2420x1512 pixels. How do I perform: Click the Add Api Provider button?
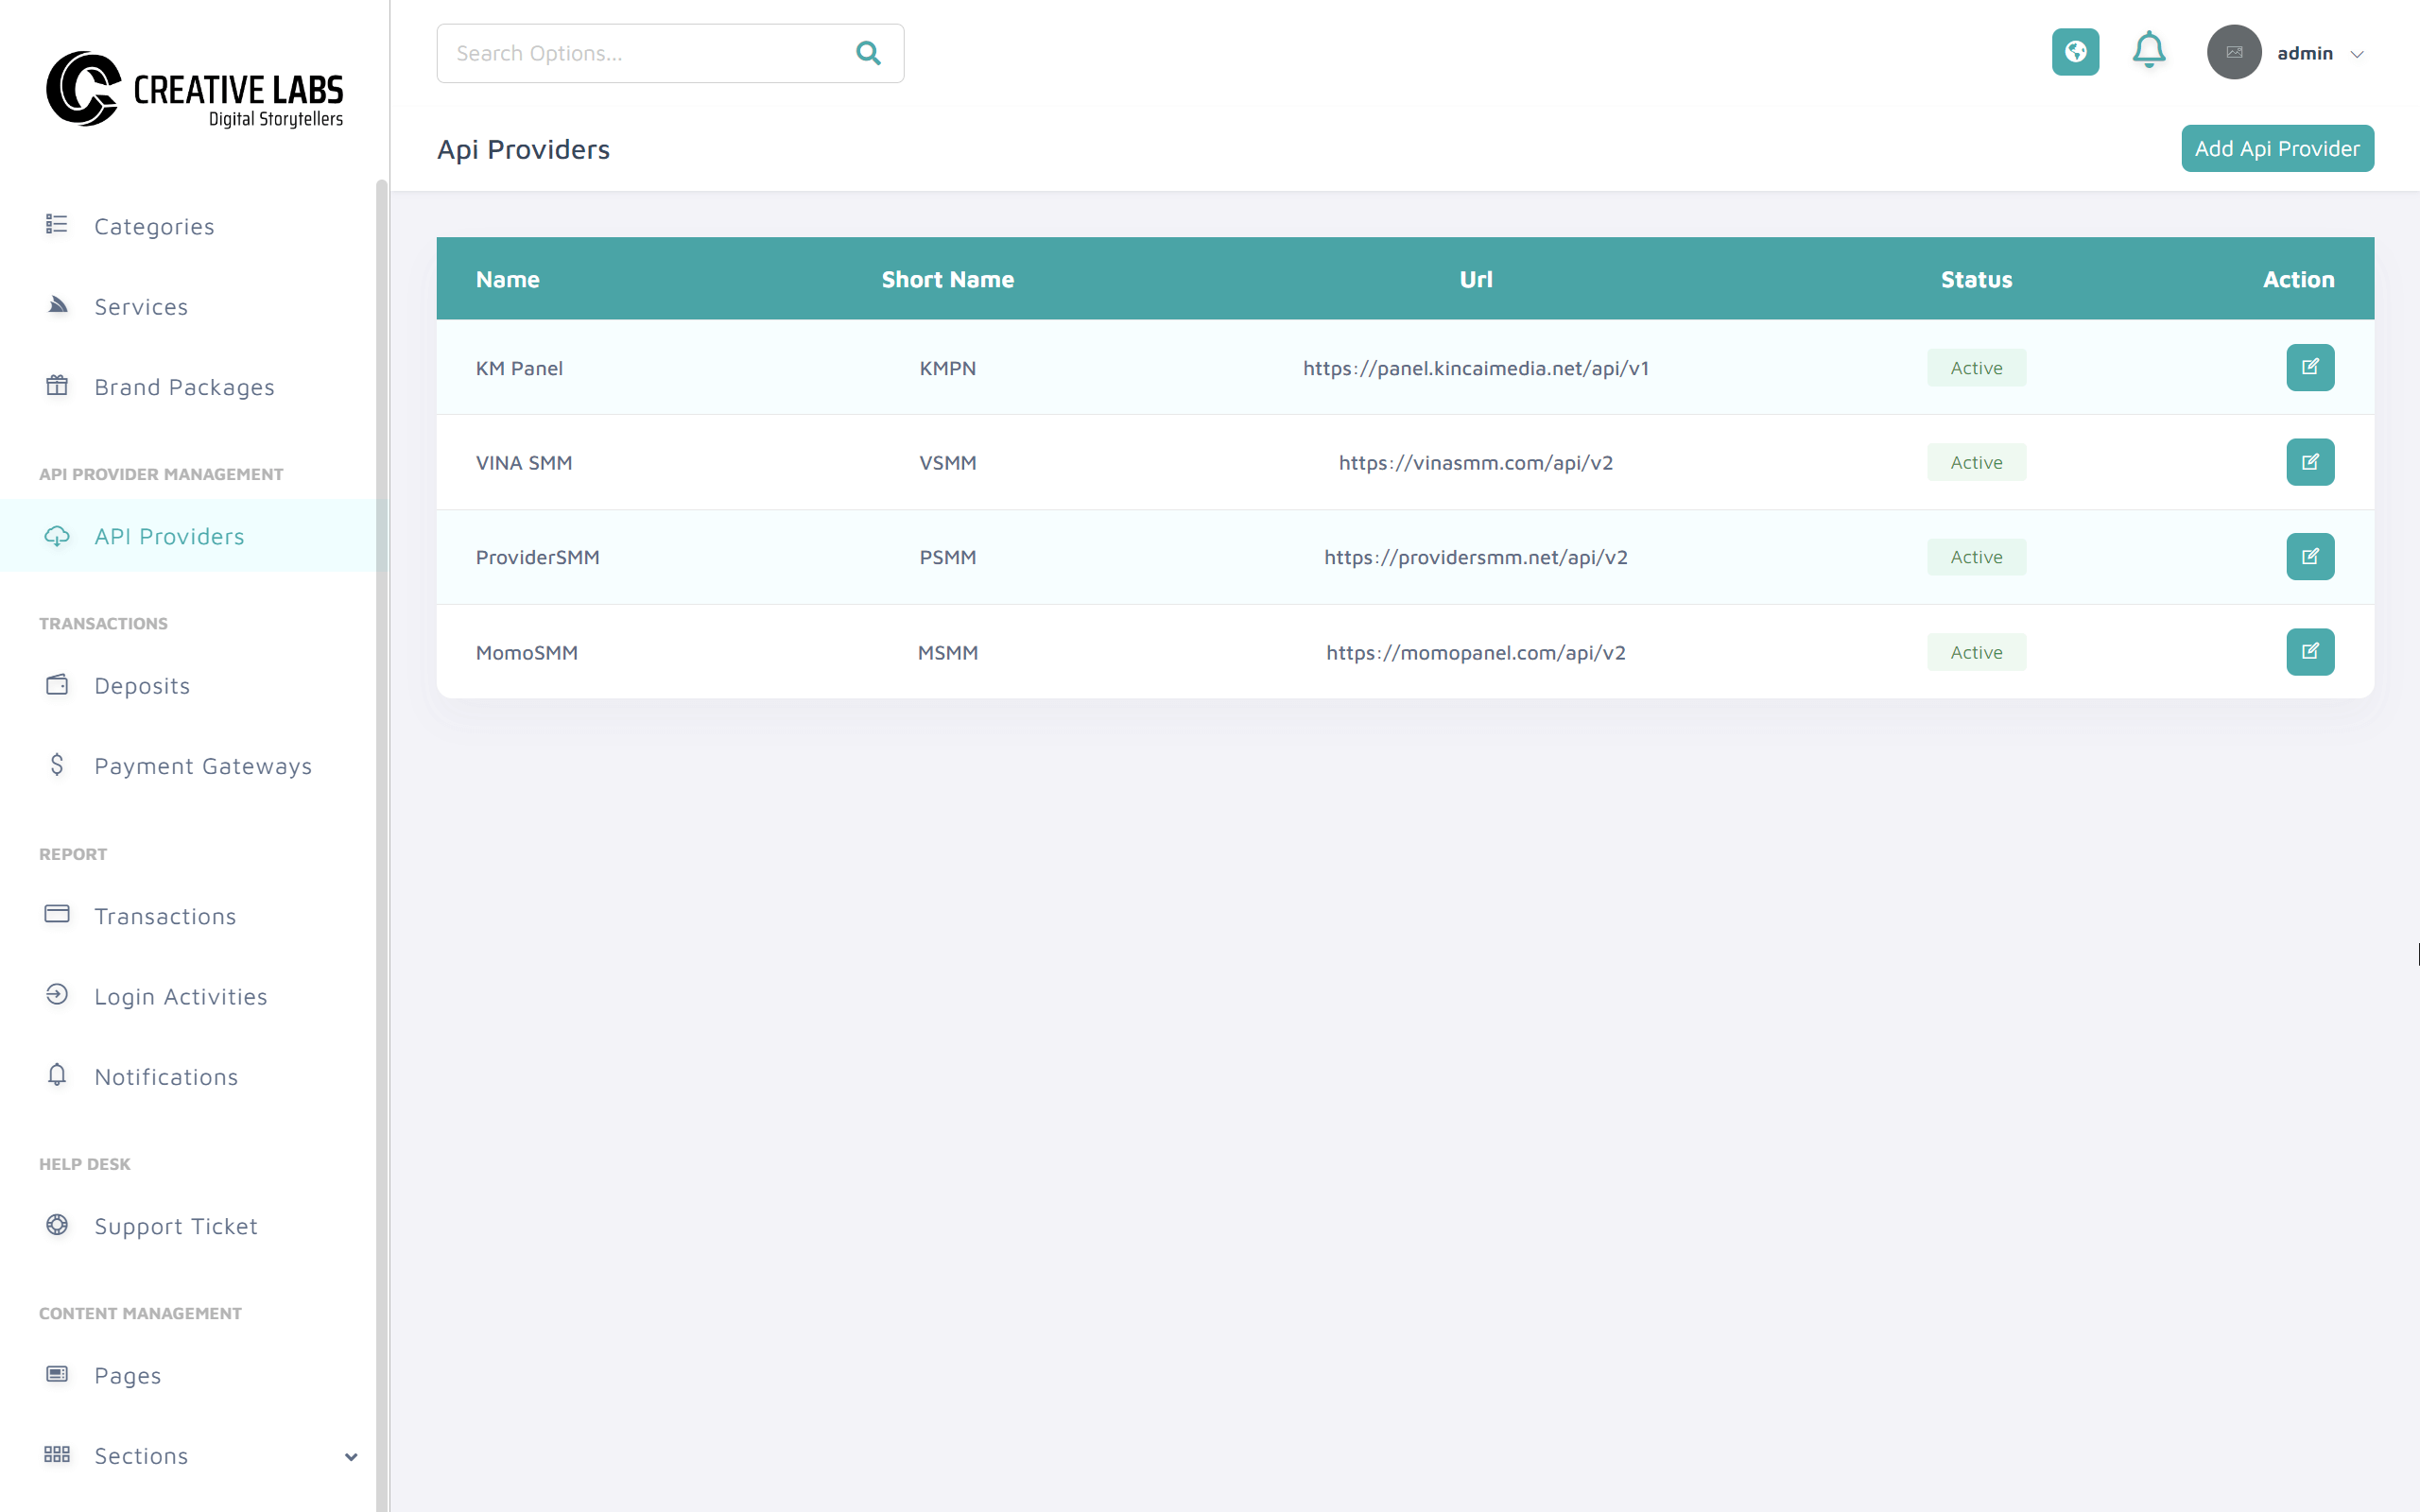2277,147
